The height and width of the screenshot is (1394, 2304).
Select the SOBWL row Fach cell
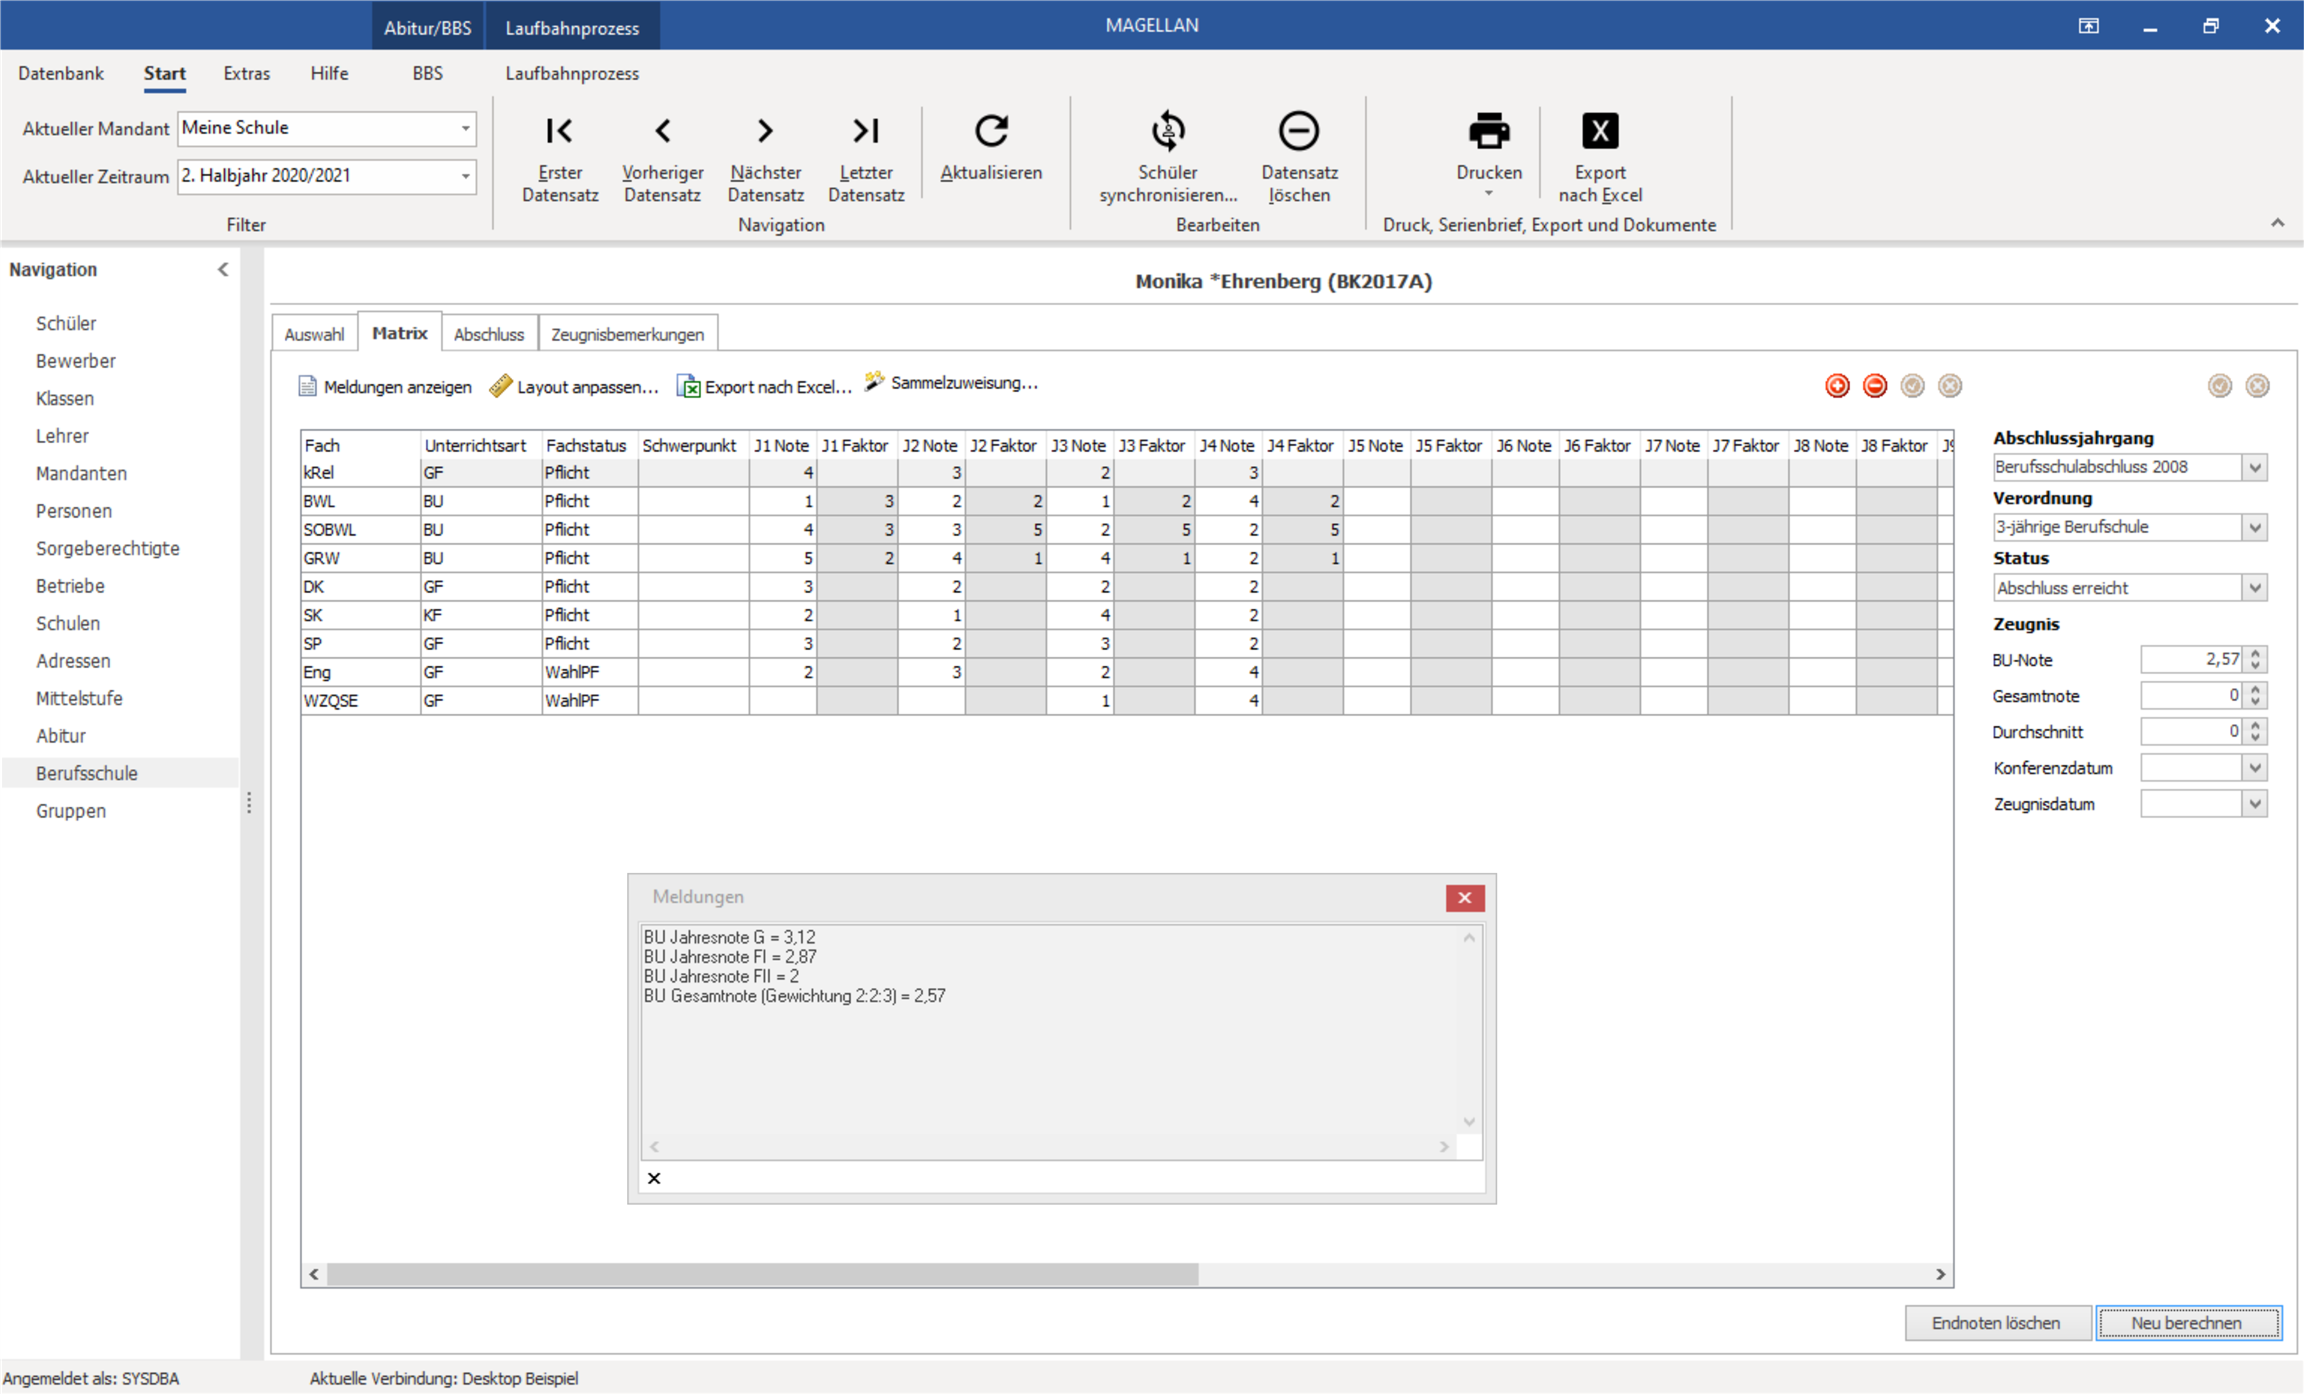click(360, 530)
